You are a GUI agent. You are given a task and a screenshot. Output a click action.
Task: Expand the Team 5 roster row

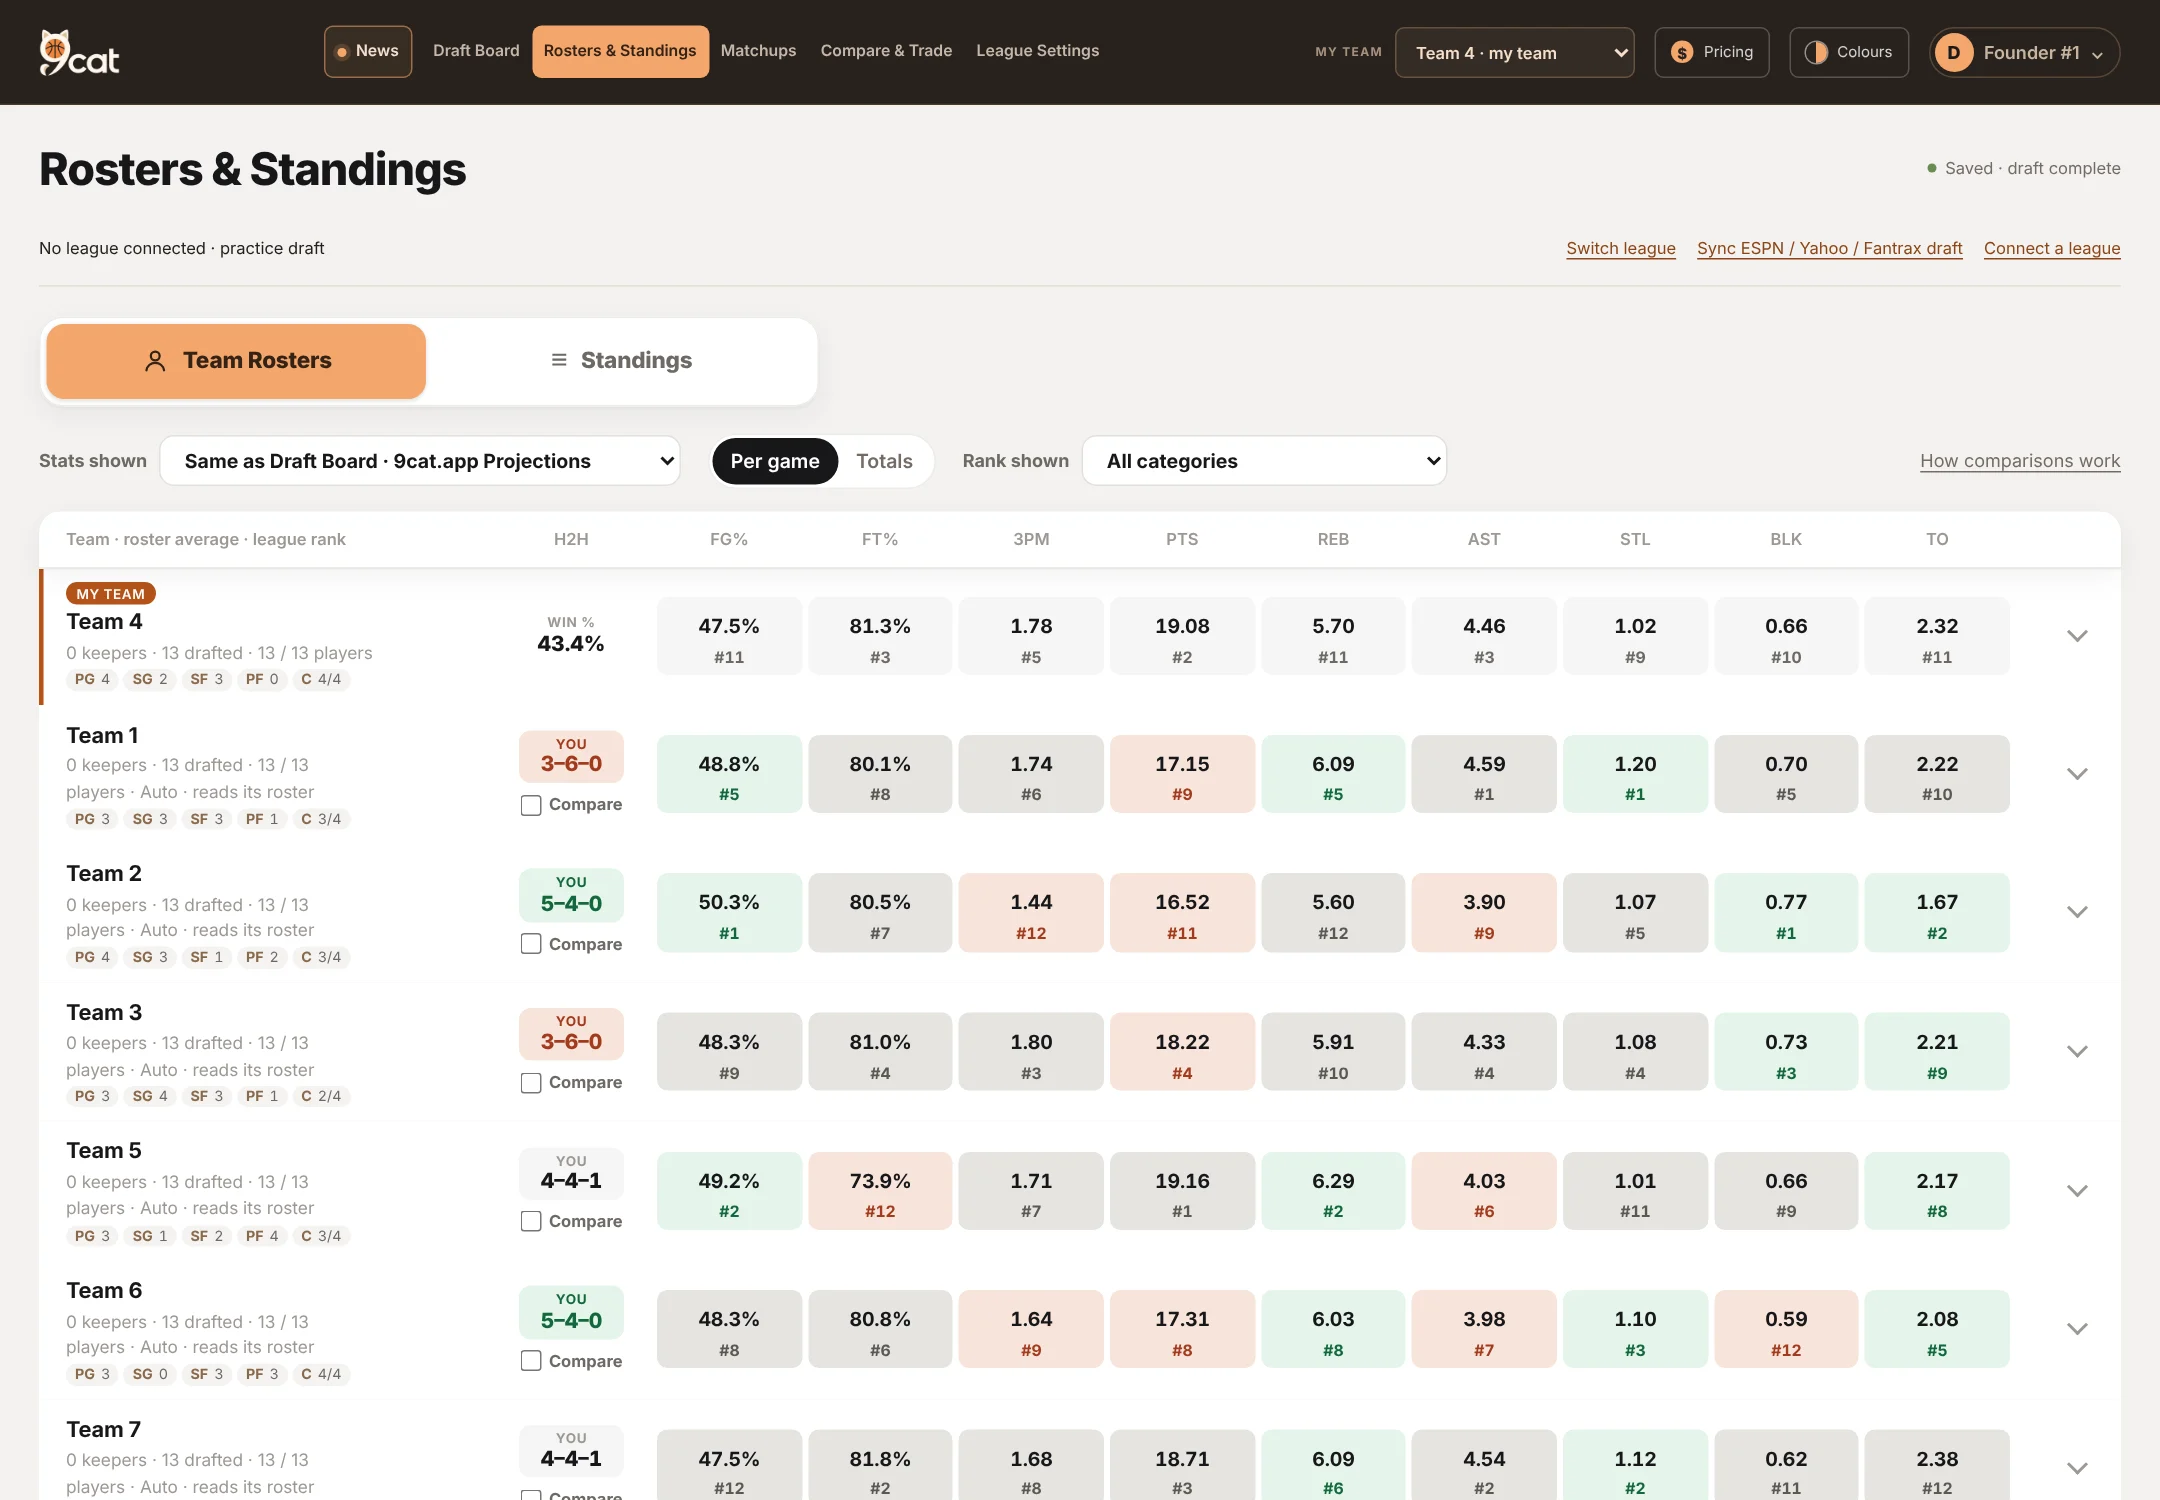[x=2077, y=1191]
